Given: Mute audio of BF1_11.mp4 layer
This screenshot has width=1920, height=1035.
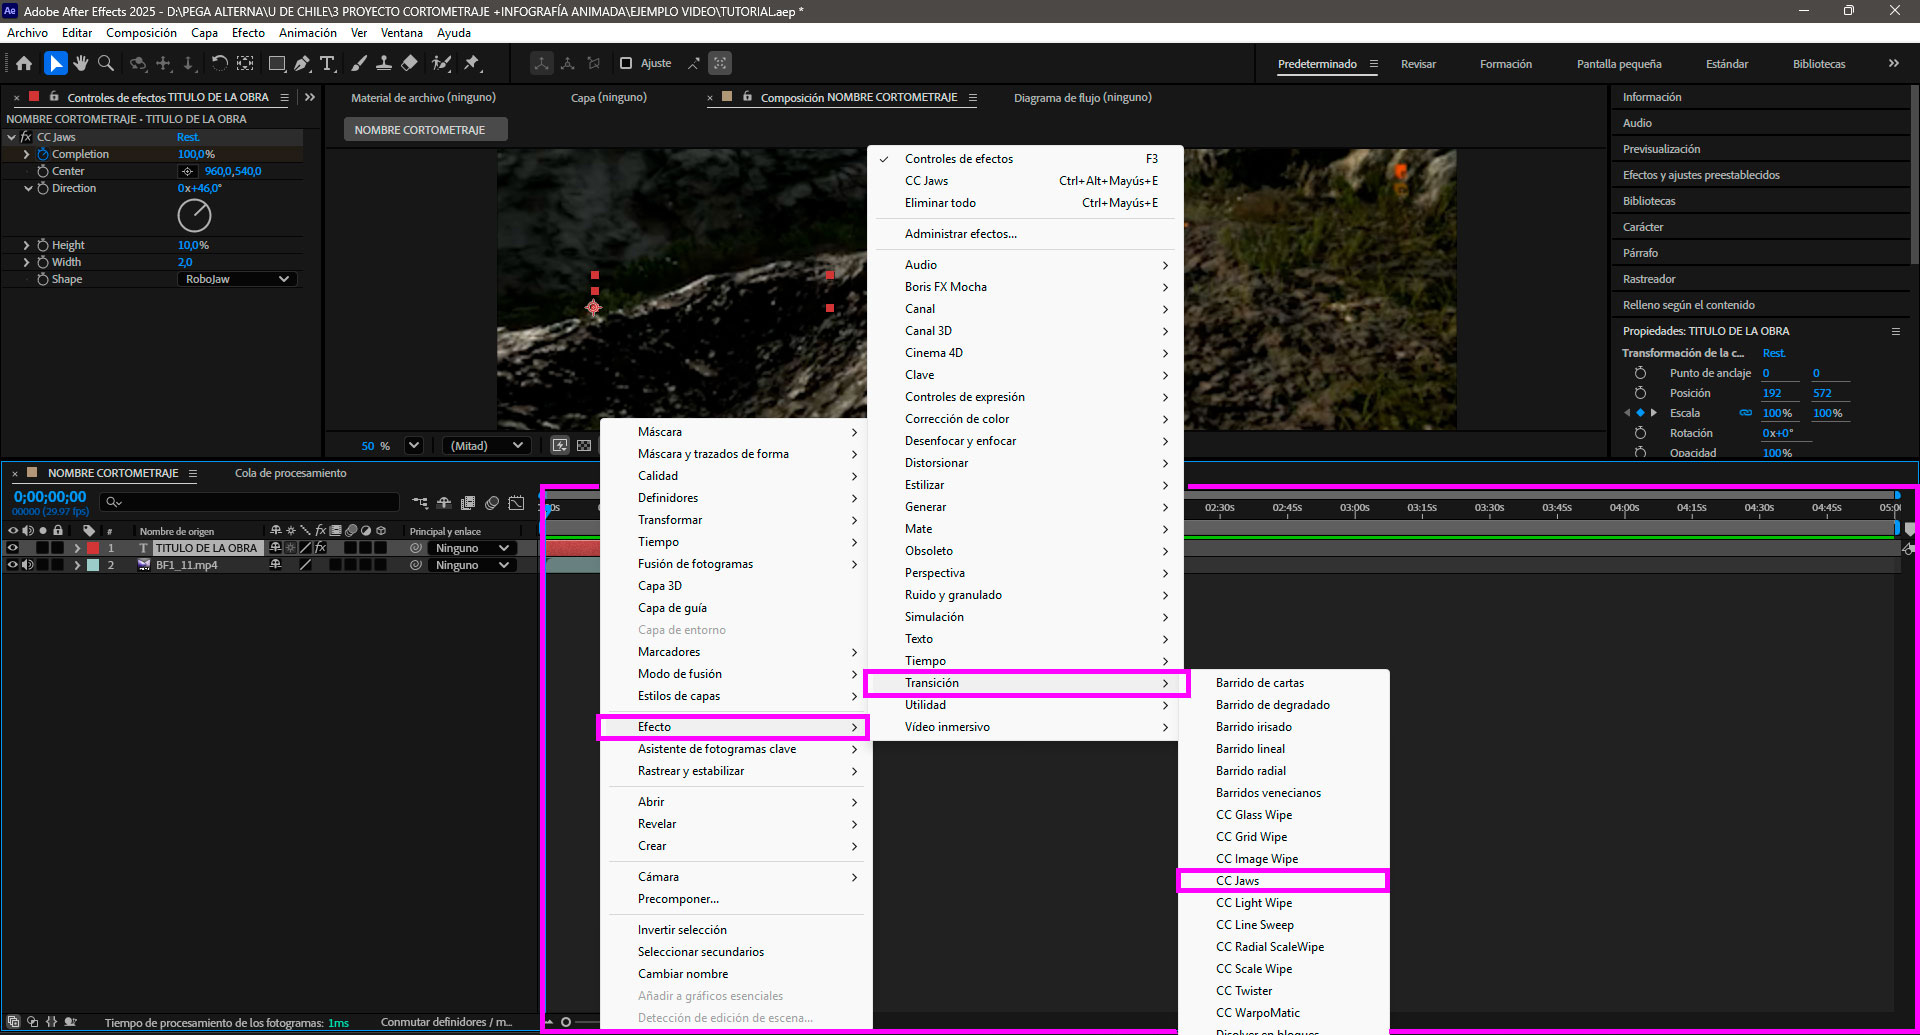Looking at the screenshot, I should (x=28, y=565).
